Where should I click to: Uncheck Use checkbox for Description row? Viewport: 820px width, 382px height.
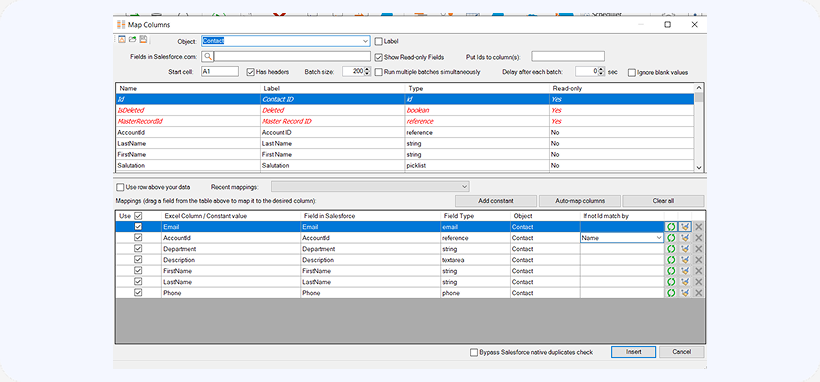(x=138, y=260)
